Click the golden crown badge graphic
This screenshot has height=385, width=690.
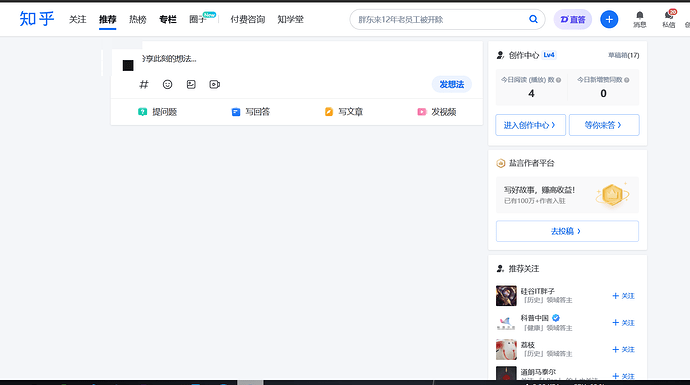tap(612, 194)
